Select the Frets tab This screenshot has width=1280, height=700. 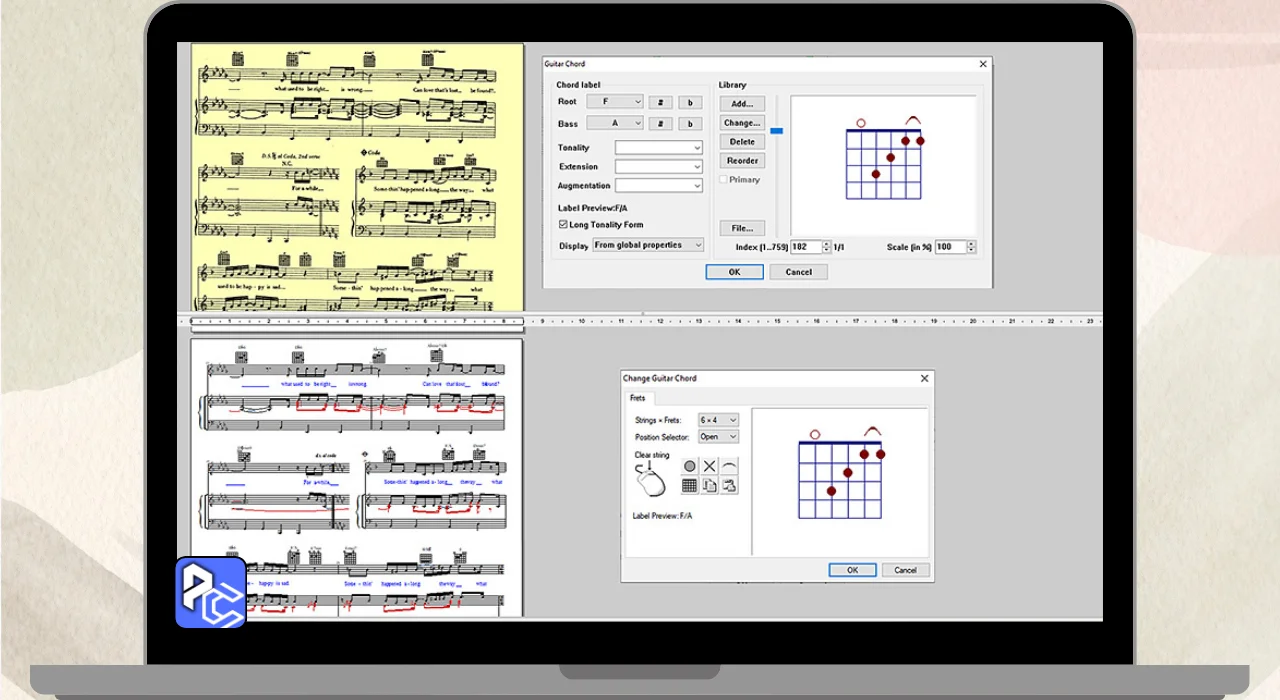tap(637, 398)
